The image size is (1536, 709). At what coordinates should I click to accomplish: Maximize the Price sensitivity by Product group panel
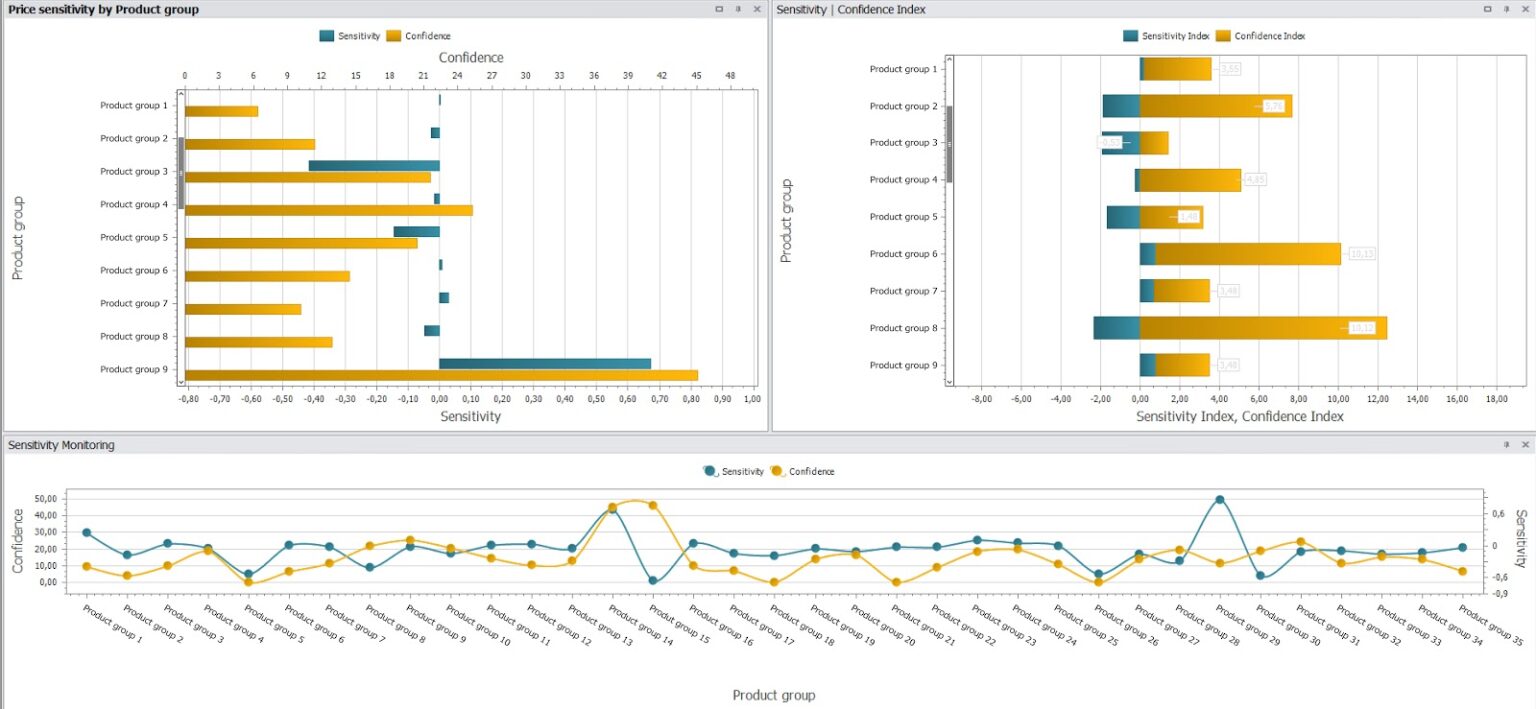(x=719, y=9)
